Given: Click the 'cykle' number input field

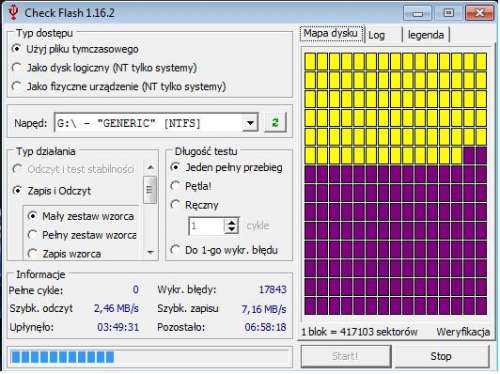Looking at the screenshot, I should point(207,226).
